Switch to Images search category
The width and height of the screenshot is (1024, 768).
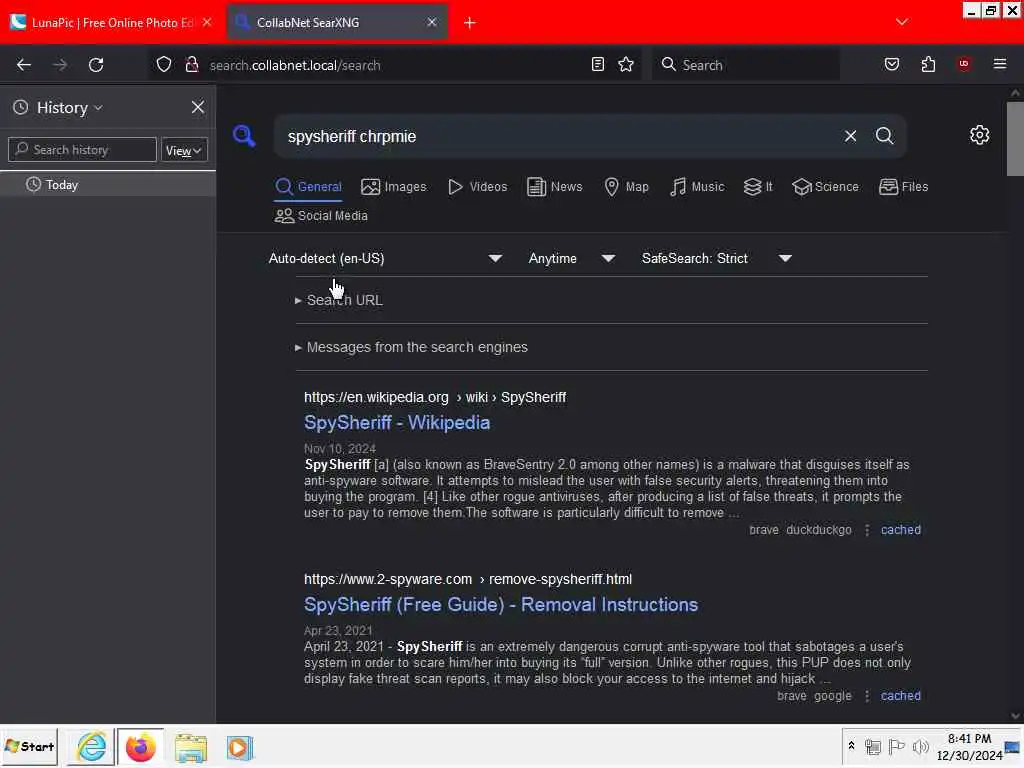point(394,187)
